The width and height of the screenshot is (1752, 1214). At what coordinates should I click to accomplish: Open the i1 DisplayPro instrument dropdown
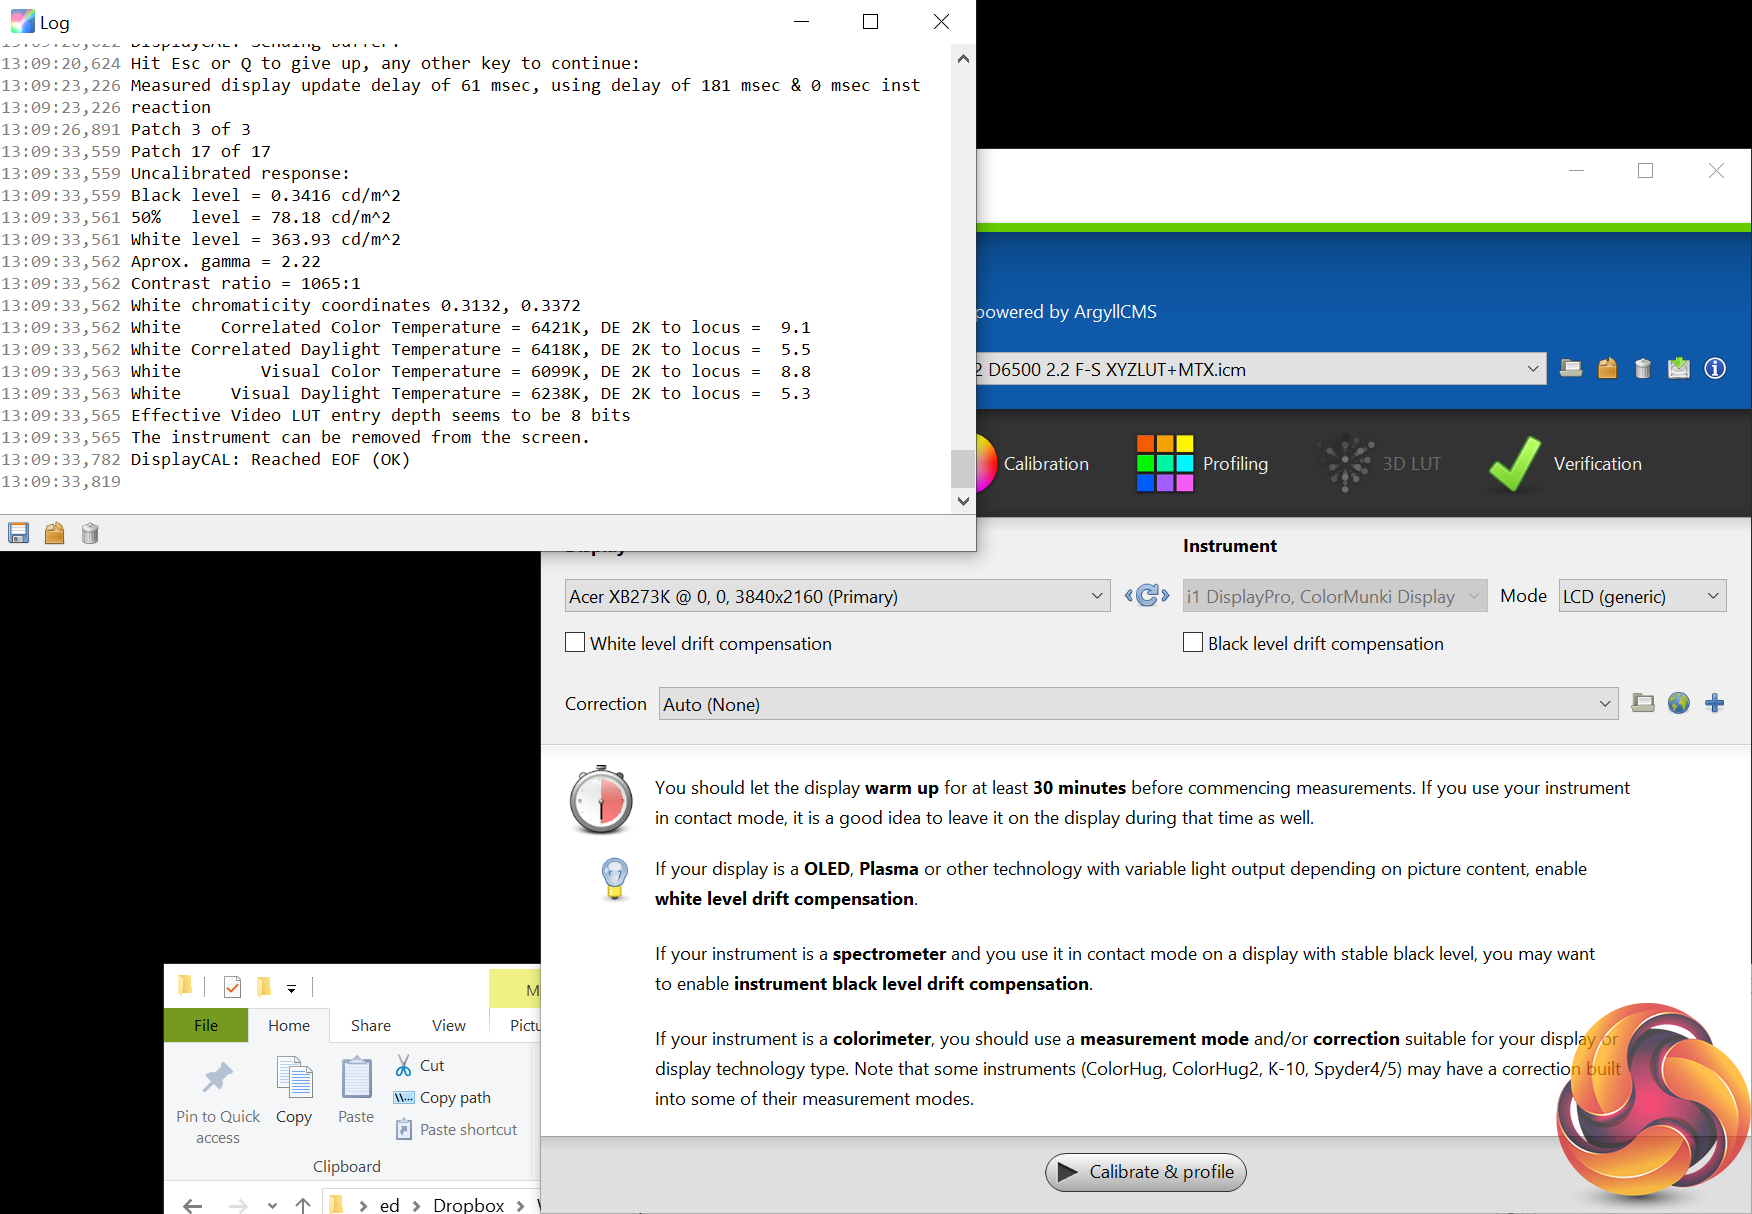(x=1335, y=596)
